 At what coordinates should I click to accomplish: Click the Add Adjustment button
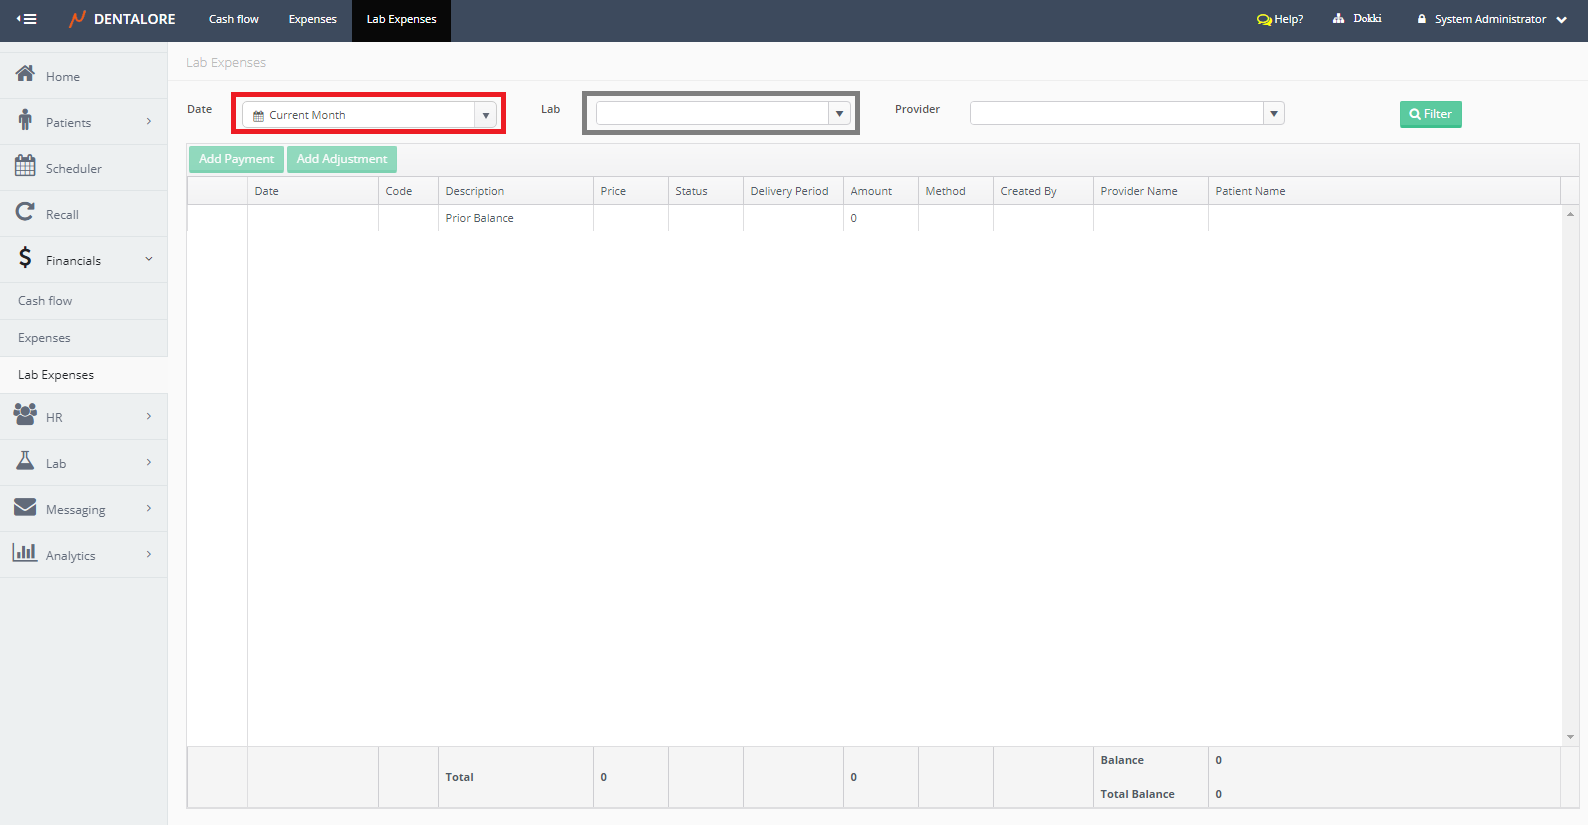point(342,159)
